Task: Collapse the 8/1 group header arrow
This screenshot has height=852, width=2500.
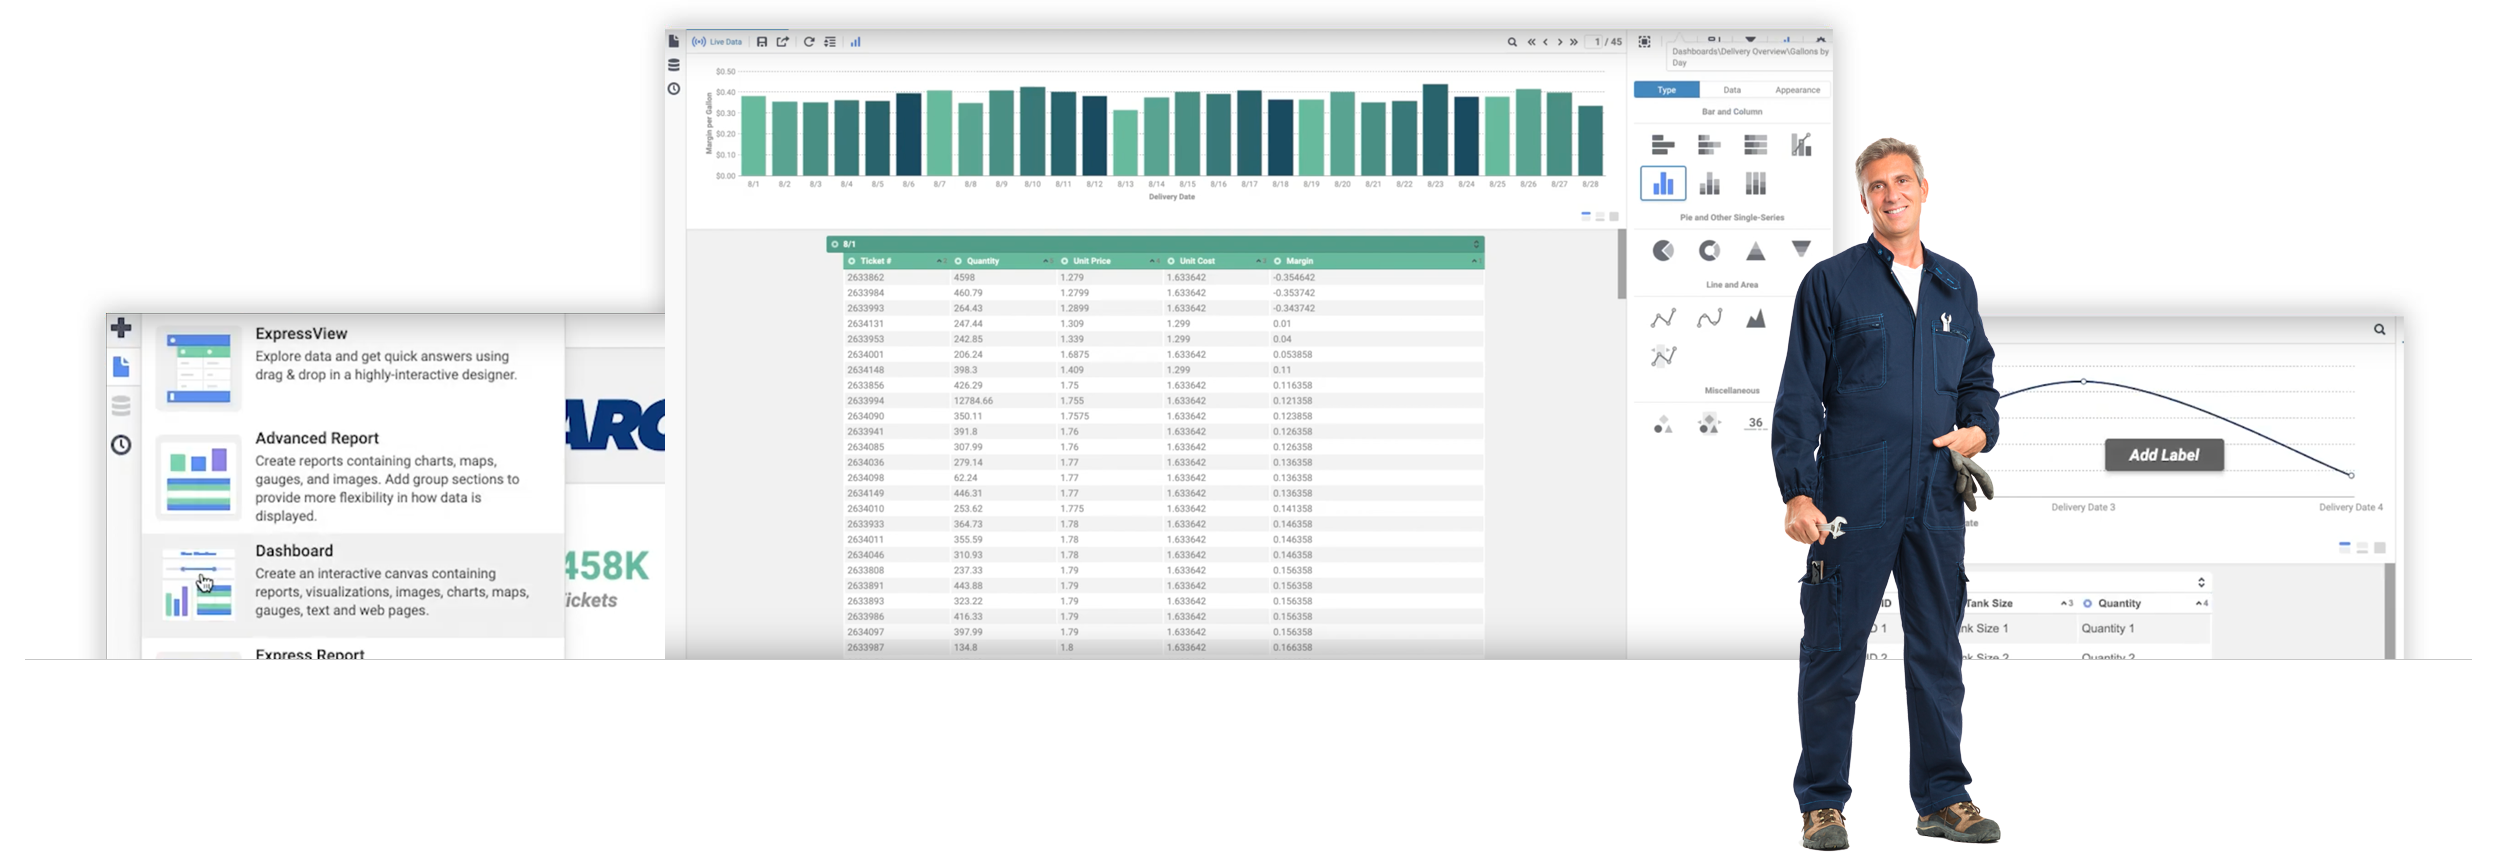Action: (1476, 244)
